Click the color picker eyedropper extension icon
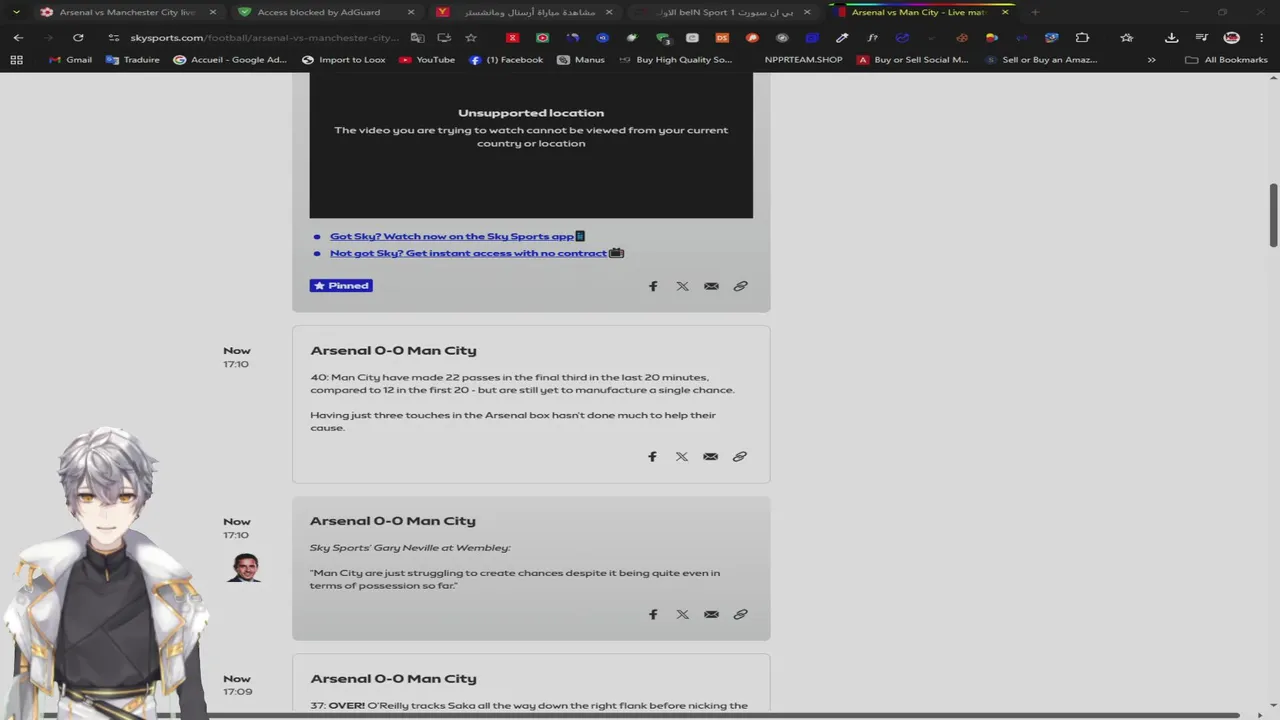 pyautogui.click(x=842, y=38)
